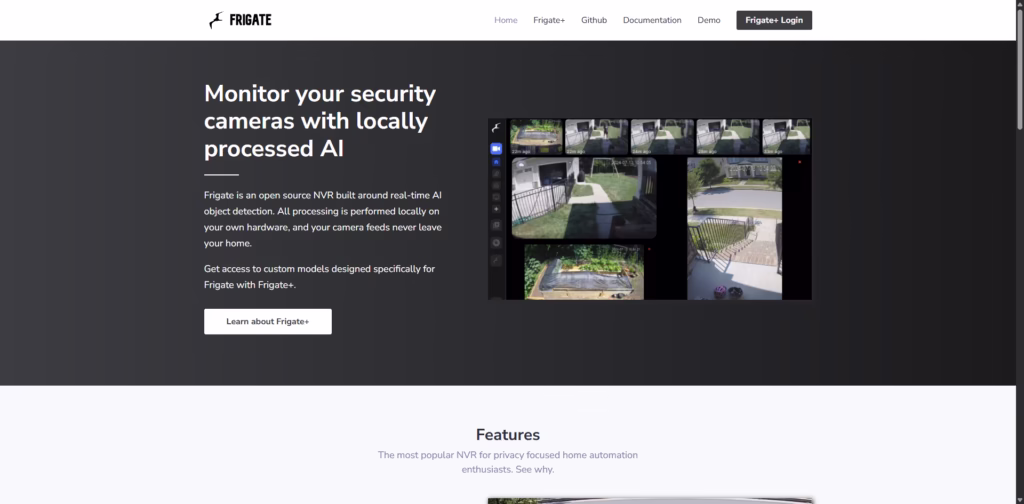Open the Github link in navbar
Screen dimensions: 1024x504
(x=594, y=20)
